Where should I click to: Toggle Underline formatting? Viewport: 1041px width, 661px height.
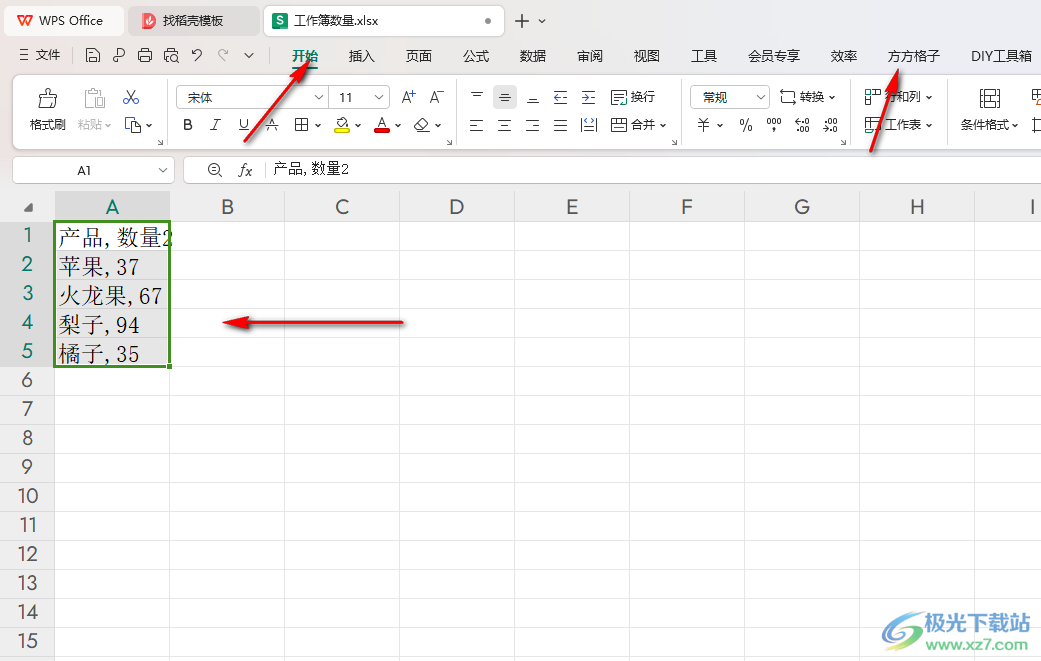pyautogui.click(x=244, y=125)
